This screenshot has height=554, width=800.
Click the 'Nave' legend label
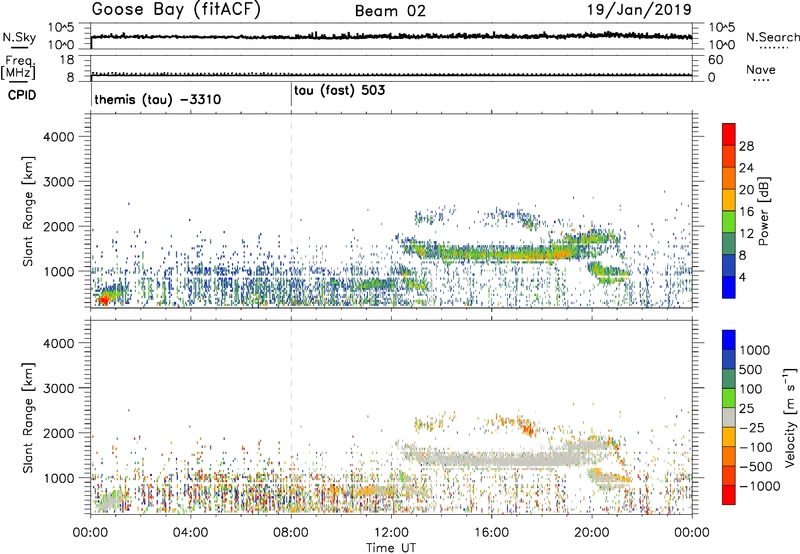tap(761, 70)
